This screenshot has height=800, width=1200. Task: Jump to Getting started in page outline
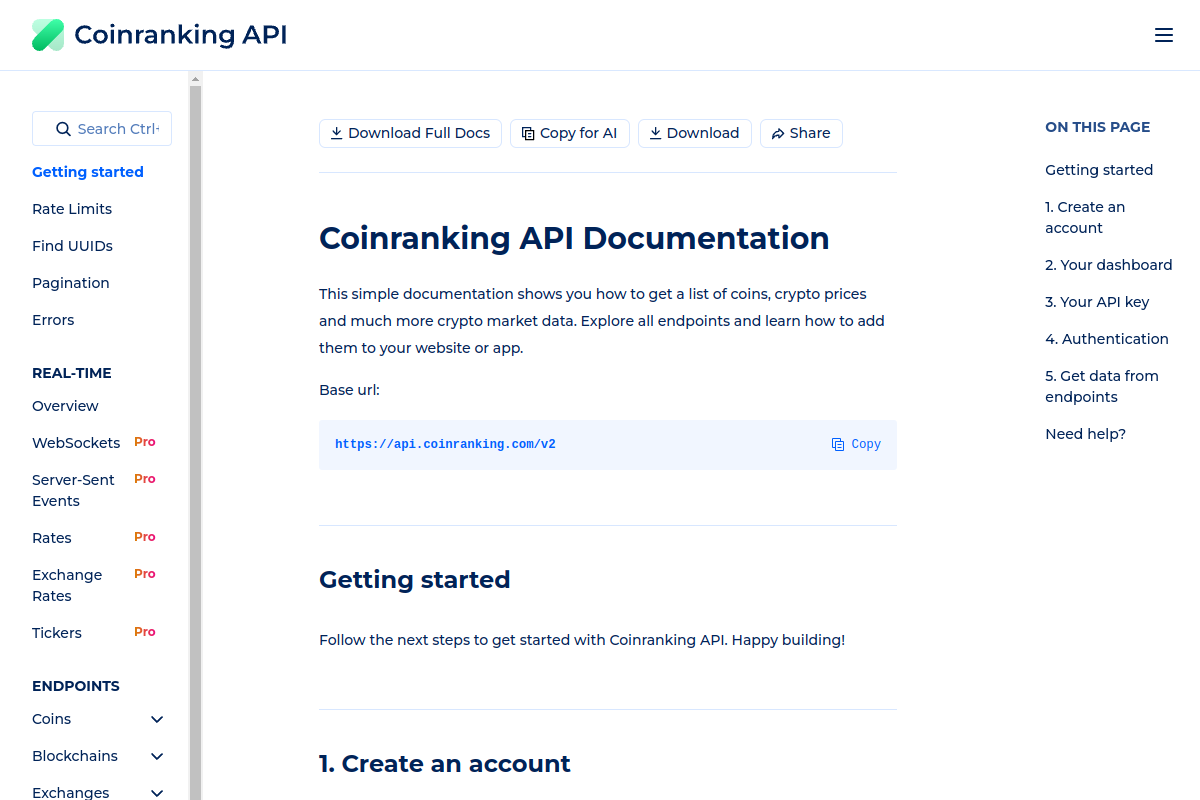tap(1099, 170)
